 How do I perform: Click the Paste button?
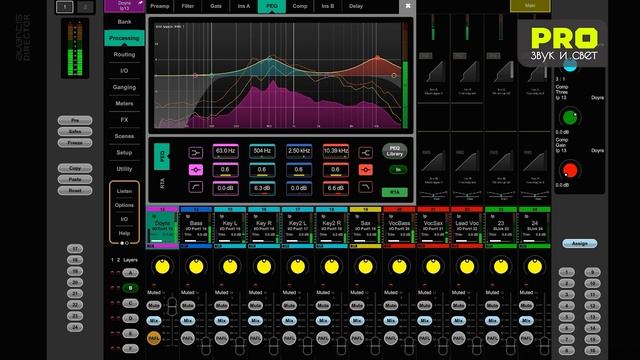click(75, 179)
